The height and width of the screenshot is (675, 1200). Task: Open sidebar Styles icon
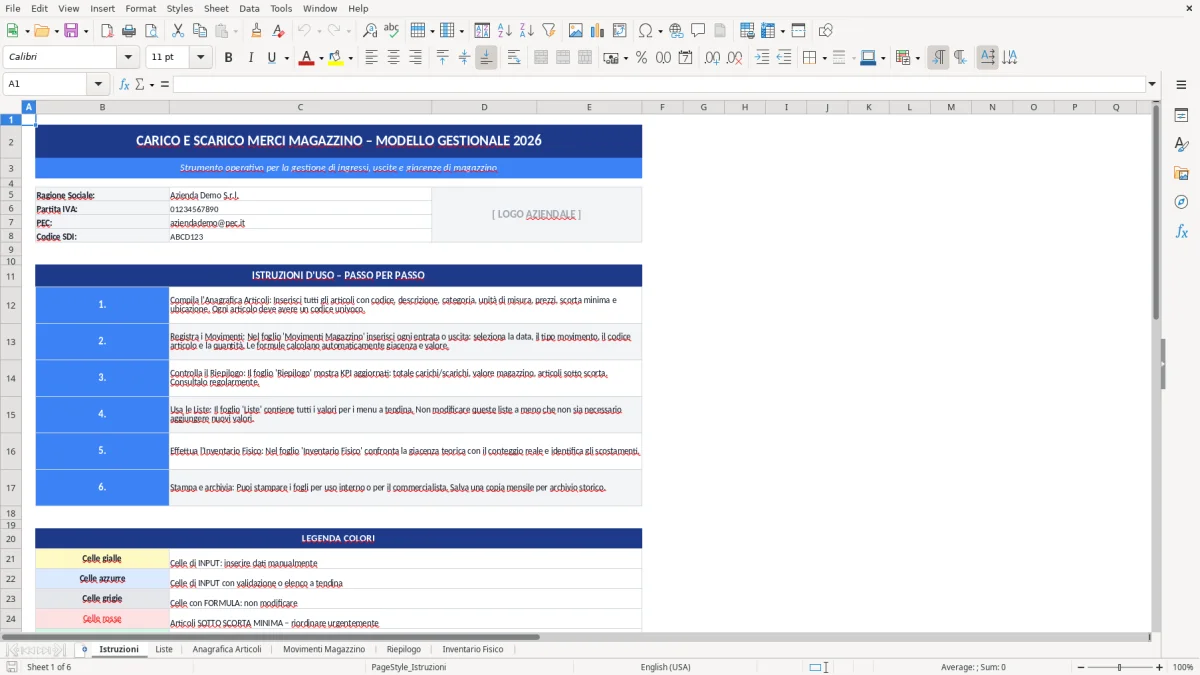coord(1181,144)
